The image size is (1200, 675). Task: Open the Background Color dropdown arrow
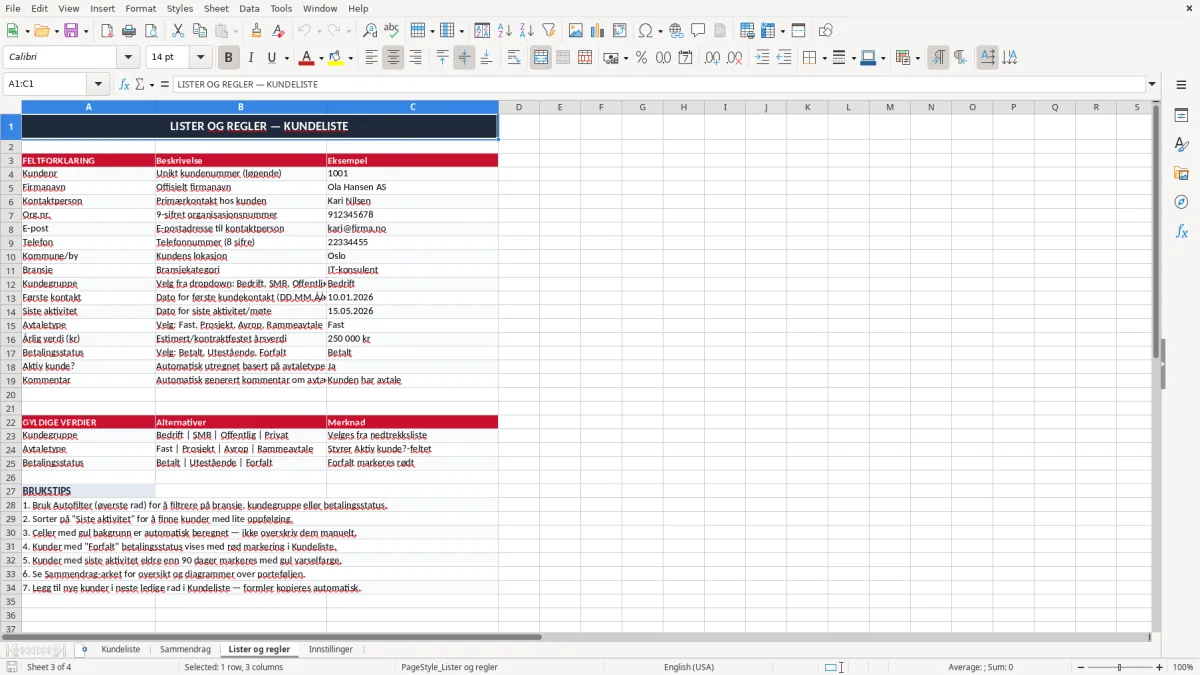point(351,58)
